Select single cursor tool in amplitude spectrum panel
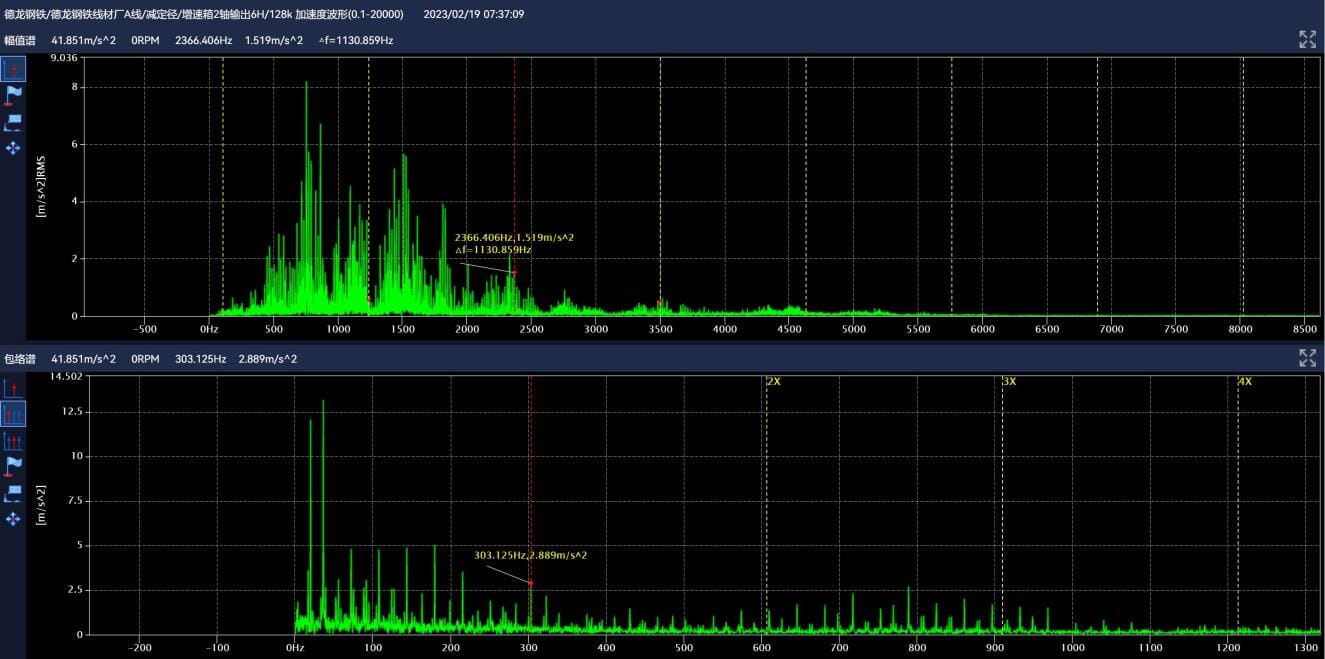Image resolution: width=1325 pixels, height=659 pixels. 13,69
